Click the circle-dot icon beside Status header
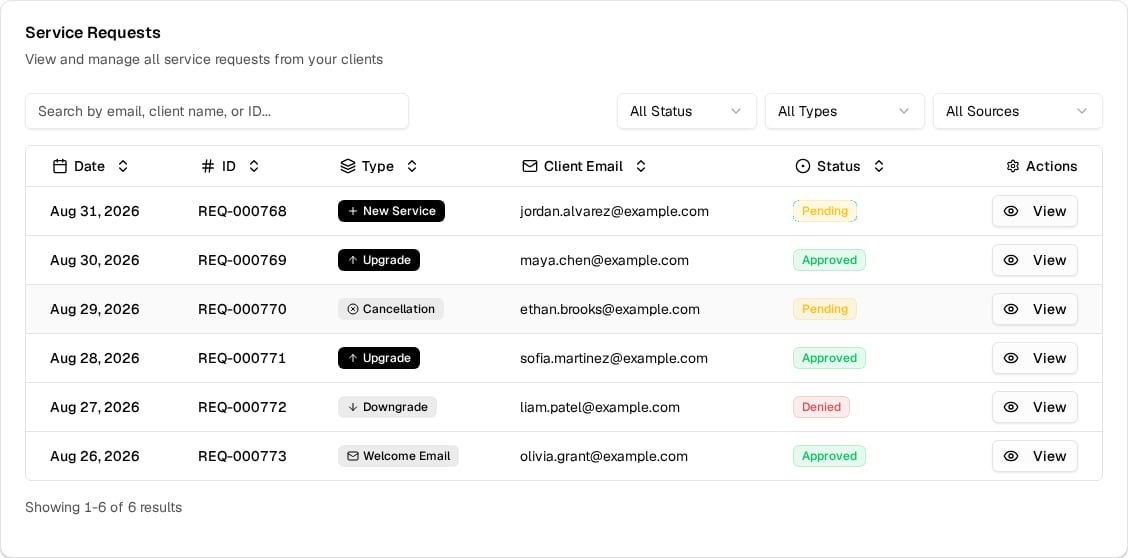Viewport: 1128px width, 558px height. tap(802, 166)
